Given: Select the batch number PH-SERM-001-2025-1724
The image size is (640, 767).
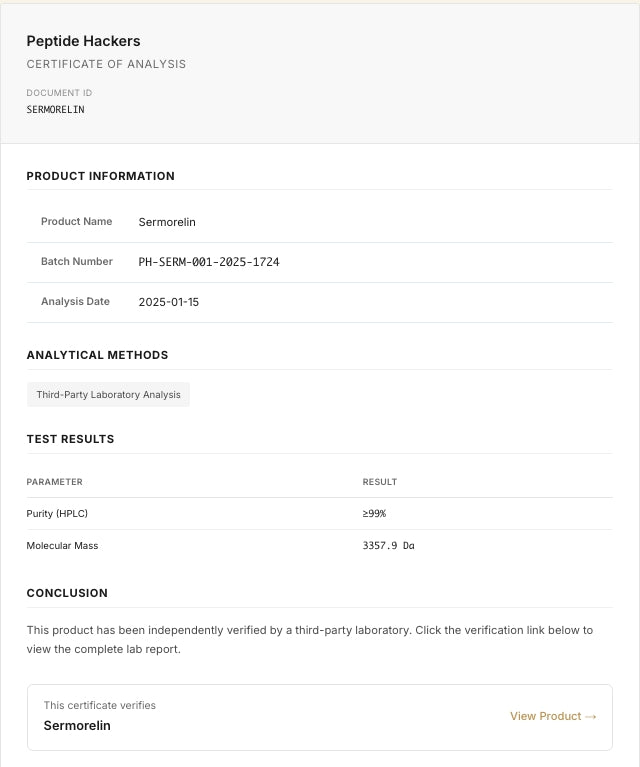Looking at the screenshot, I should (x=209, y=262).
